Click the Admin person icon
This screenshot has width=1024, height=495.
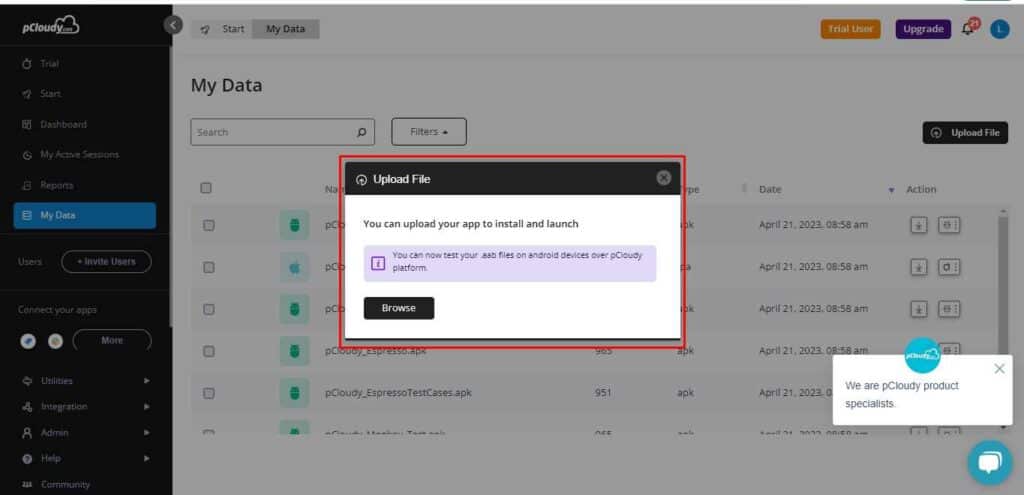(27, 432)
